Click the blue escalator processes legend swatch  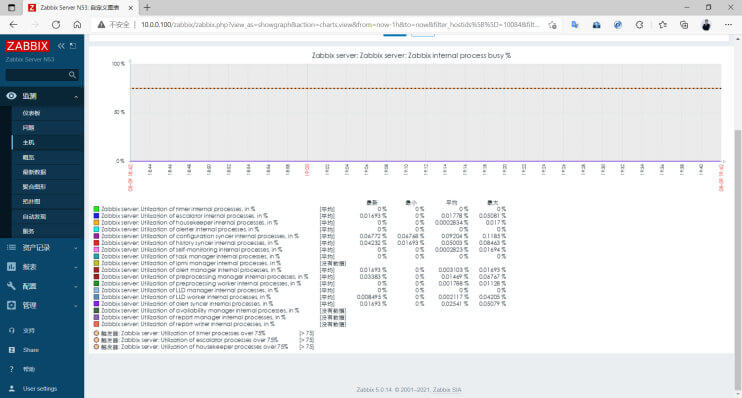(96, 215)
